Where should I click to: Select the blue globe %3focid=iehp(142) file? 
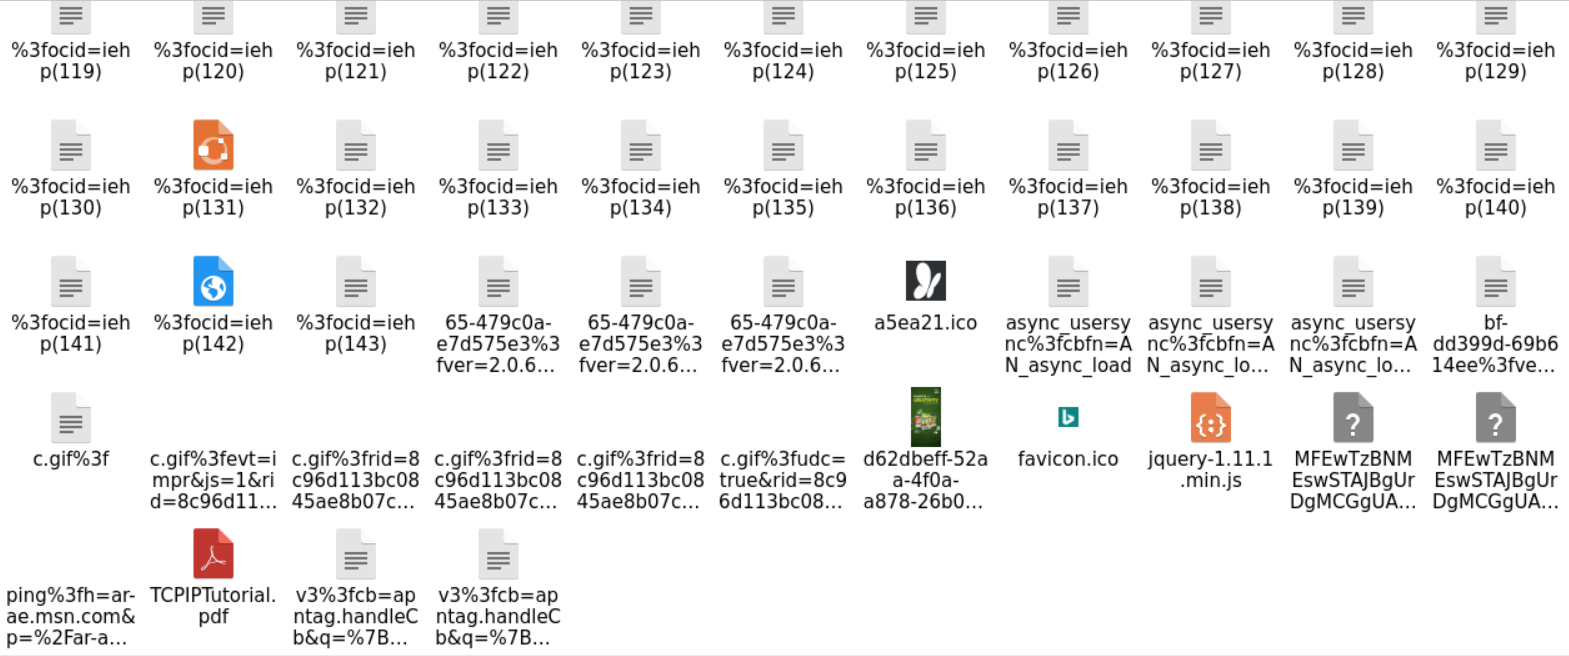213,281
